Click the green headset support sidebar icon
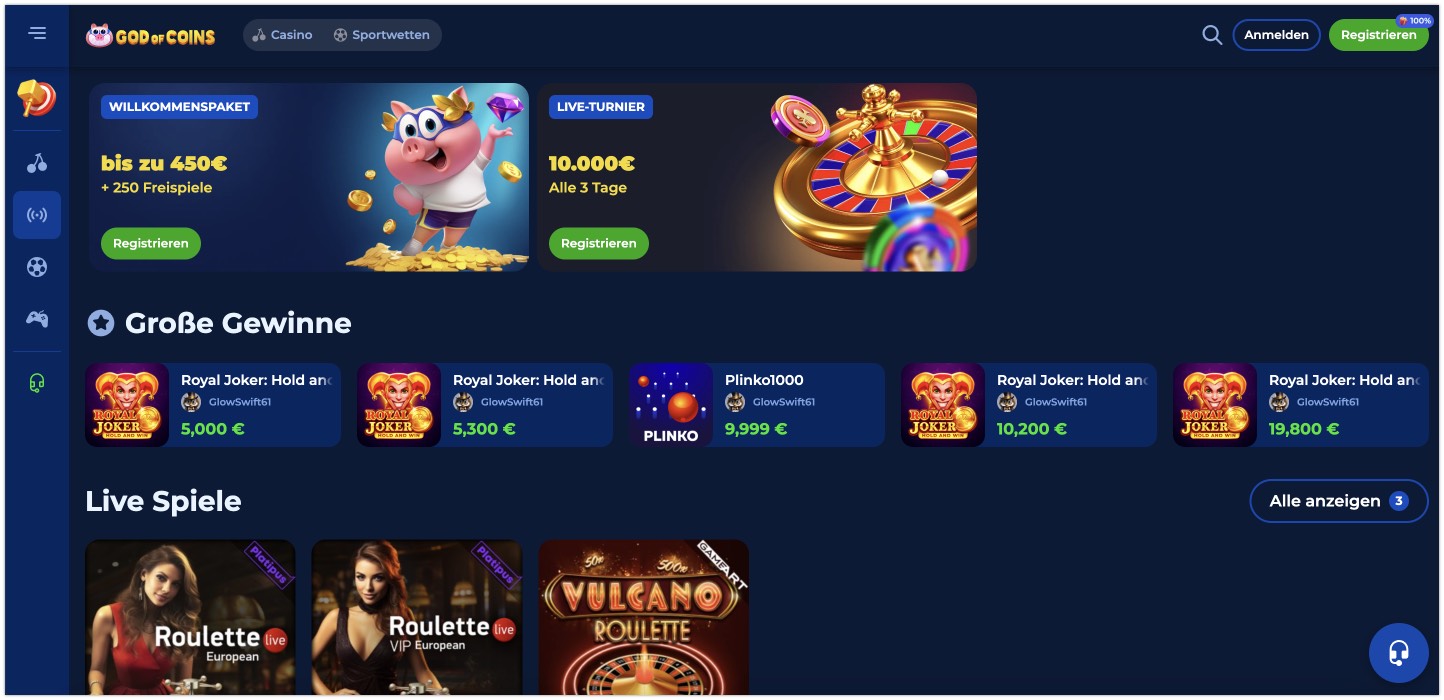 pyautogui.click(x=37, y=384)
